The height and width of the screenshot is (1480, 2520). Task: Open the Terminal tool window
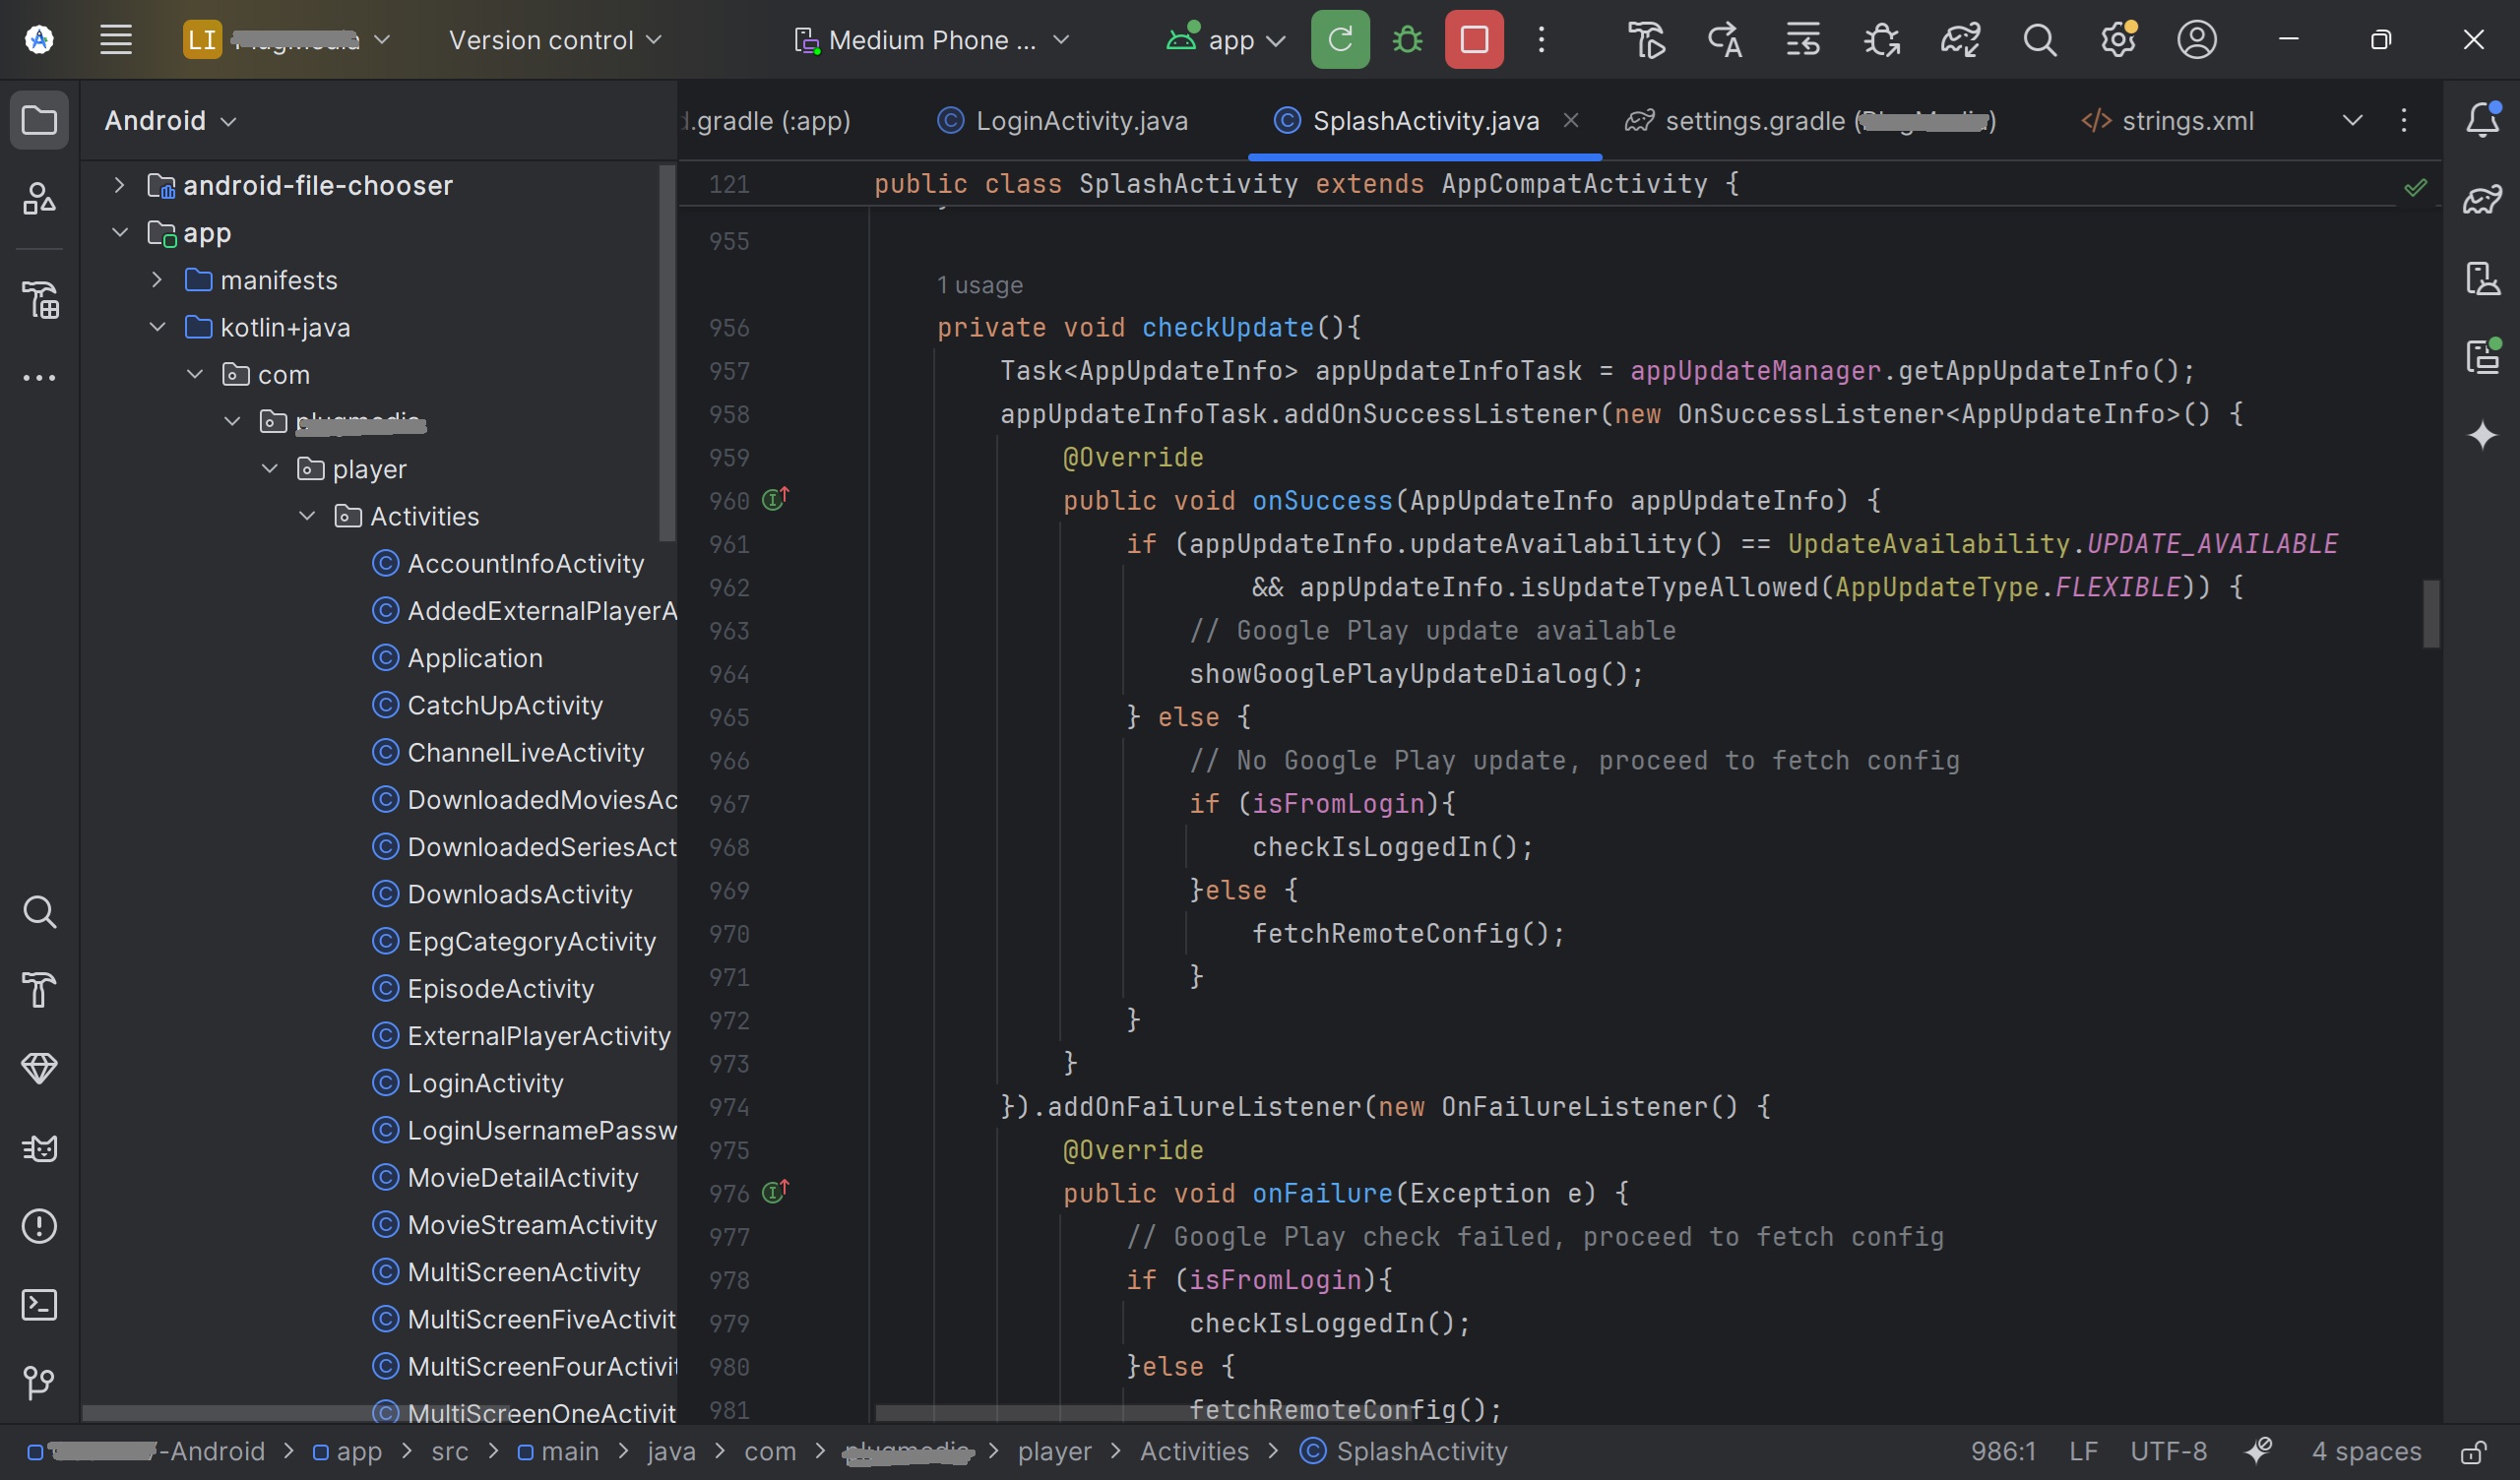coord(39,1304)
